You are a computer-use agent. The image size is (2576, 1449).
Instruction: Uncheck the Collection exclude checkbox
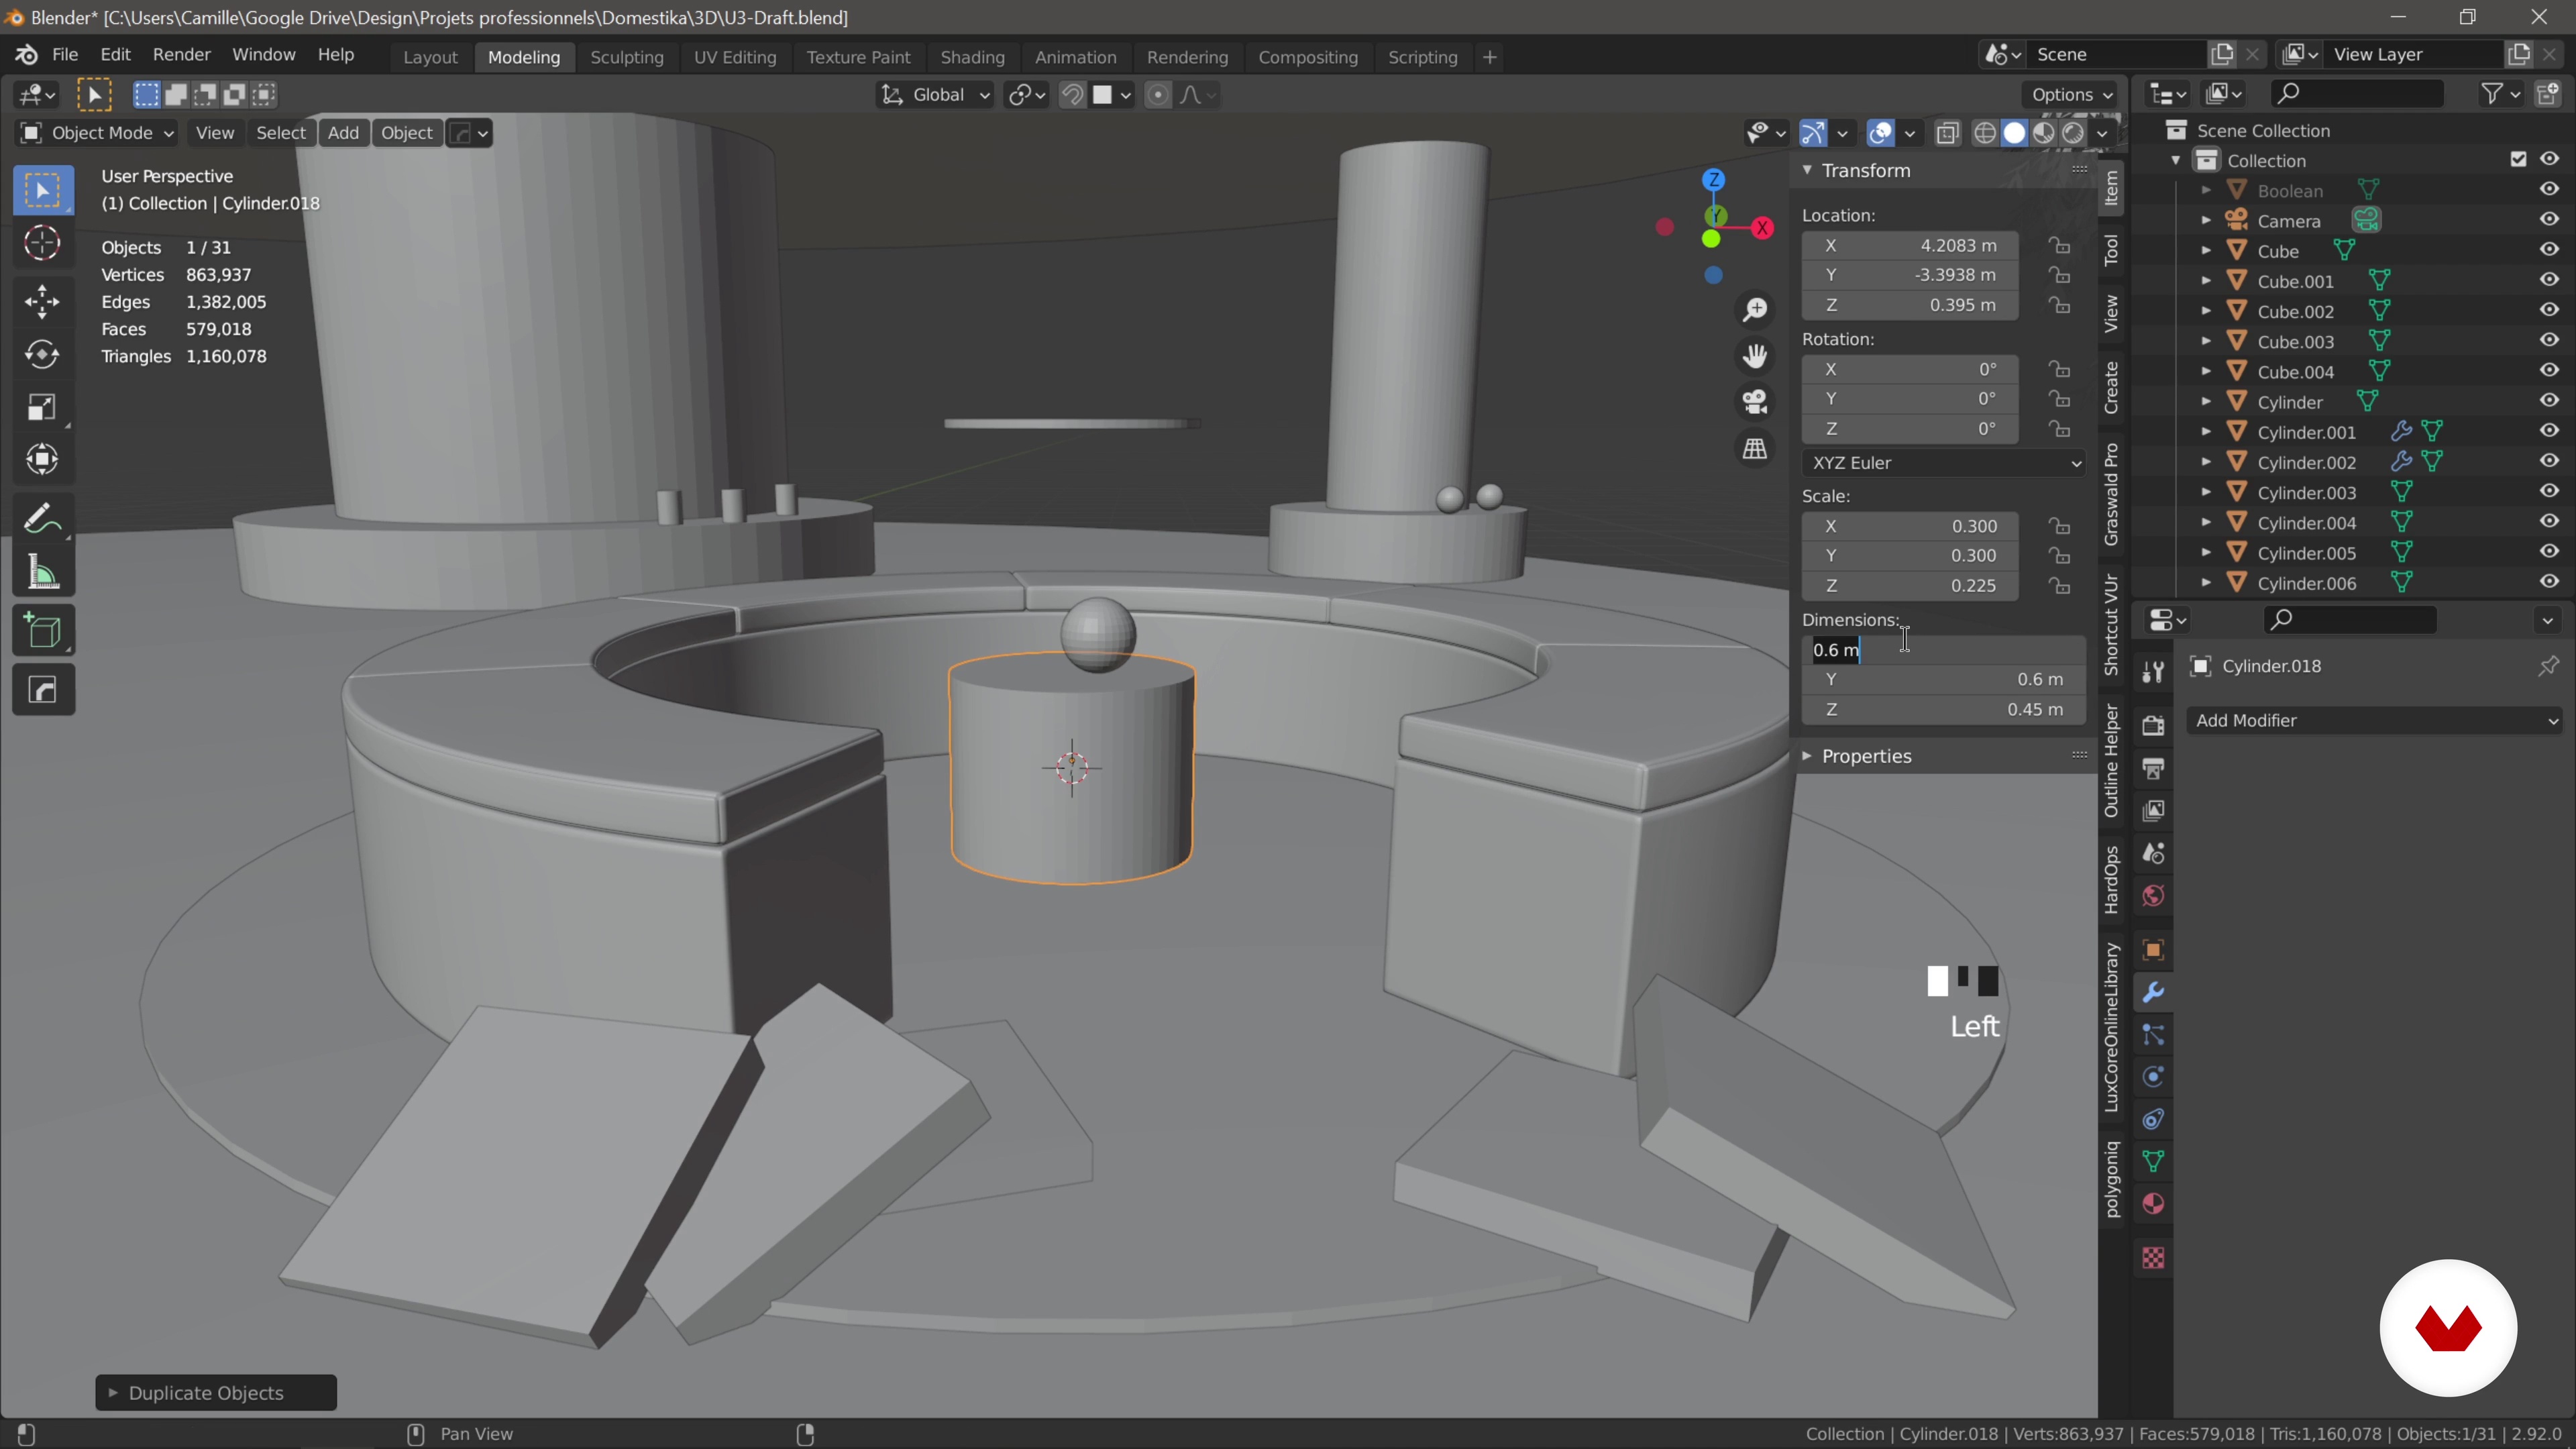(2518, 160)
